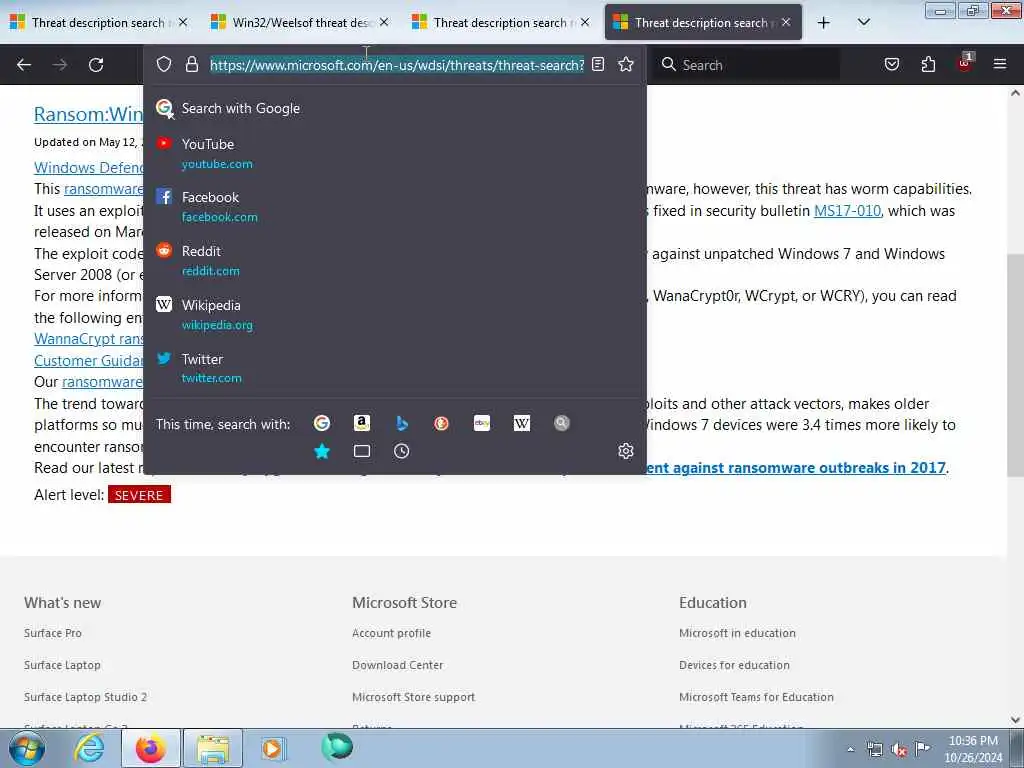Screen dimensions: 1024x768
Task: Open the Surface Pro footer link
Action: tap(53, 633)
